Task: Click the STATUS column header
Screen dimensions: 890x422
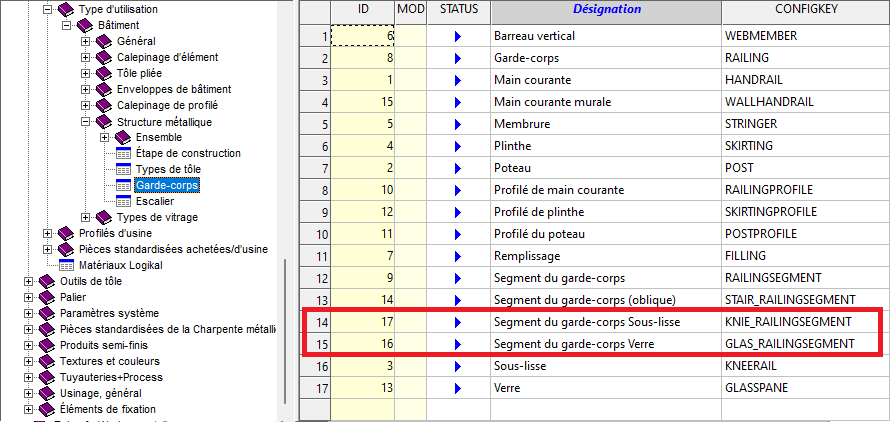Action: [459, 10]
